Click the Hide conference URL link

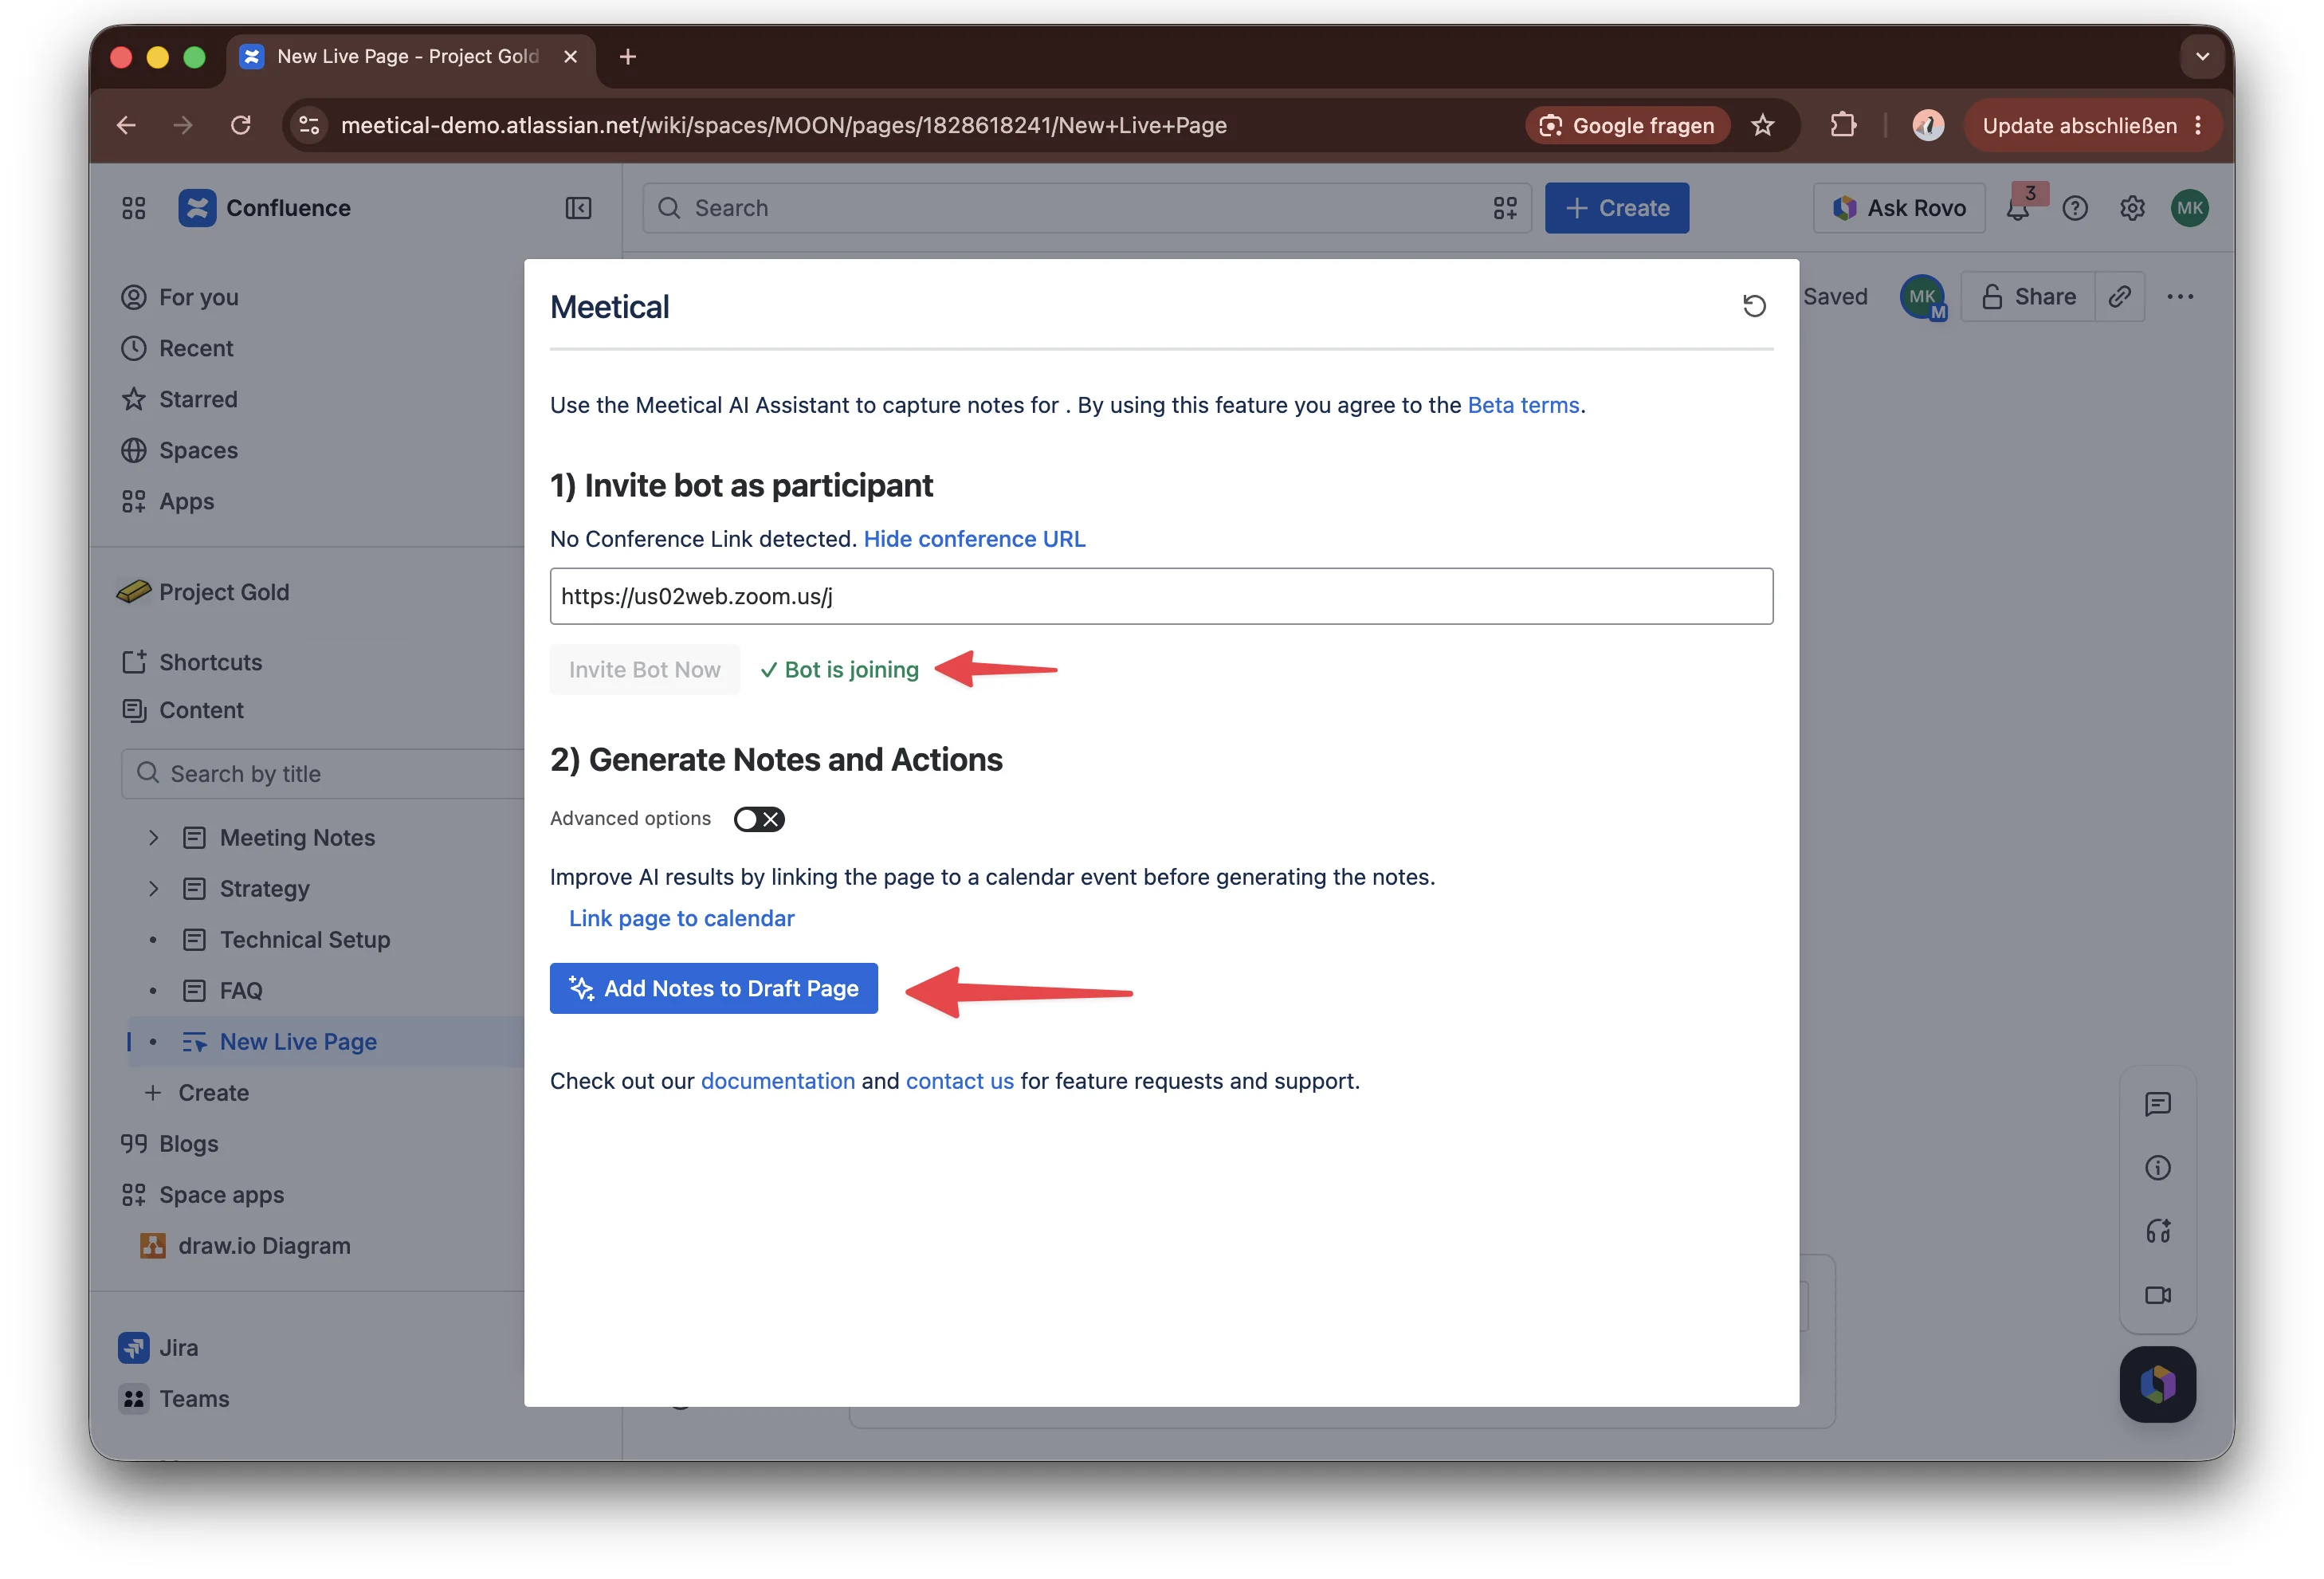[x=974, y=539]
